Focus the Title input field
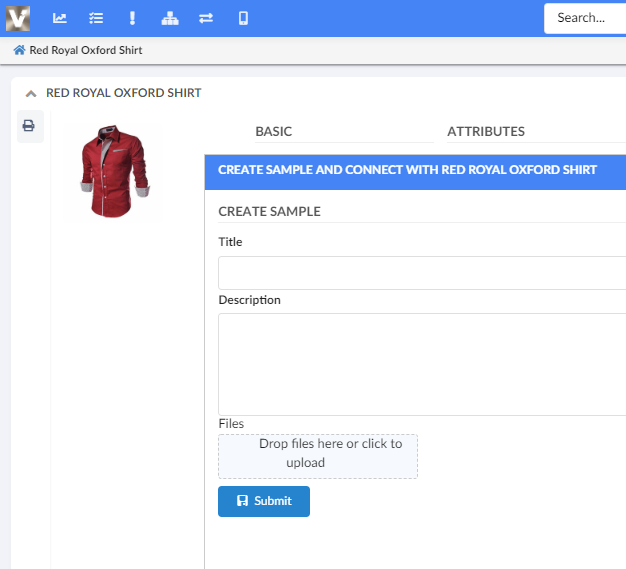626x569 pixels. pos(421,273)
